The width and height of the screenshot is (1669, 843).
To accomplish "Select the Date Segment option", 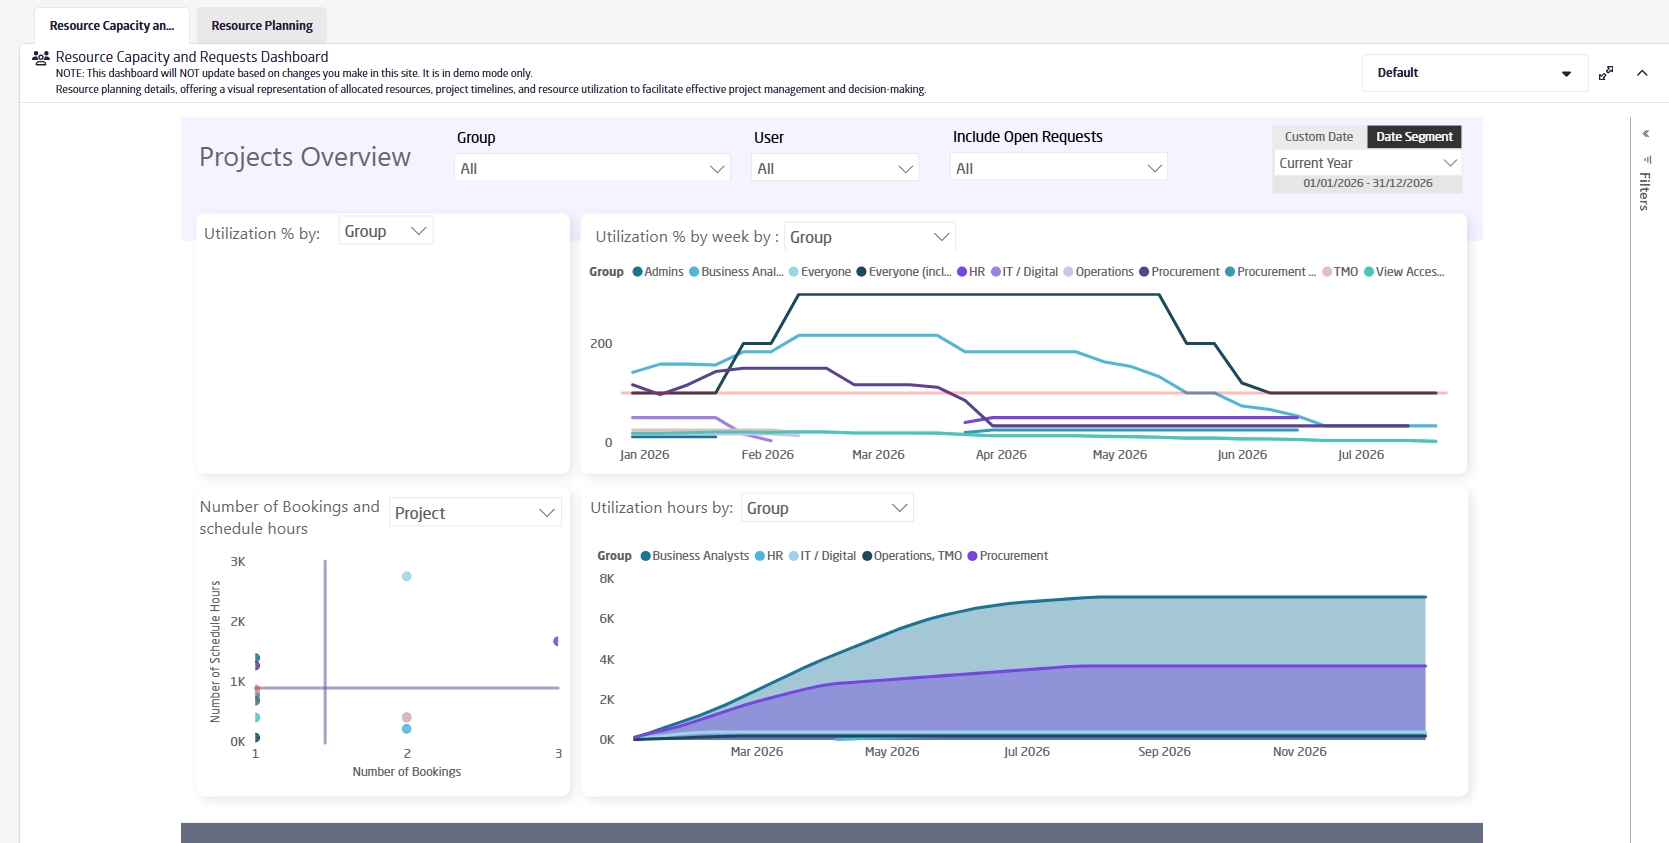I will 1414,137.
